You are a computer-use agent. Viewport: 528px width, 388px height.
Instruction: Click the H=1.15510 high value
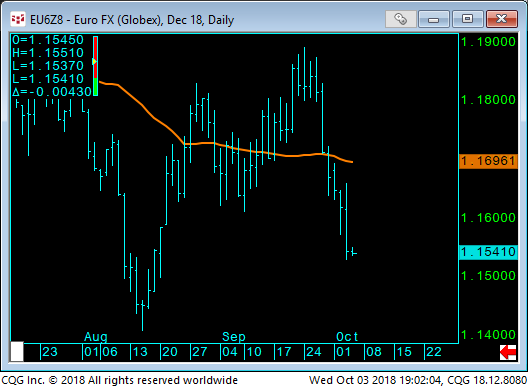coord(48,53)
